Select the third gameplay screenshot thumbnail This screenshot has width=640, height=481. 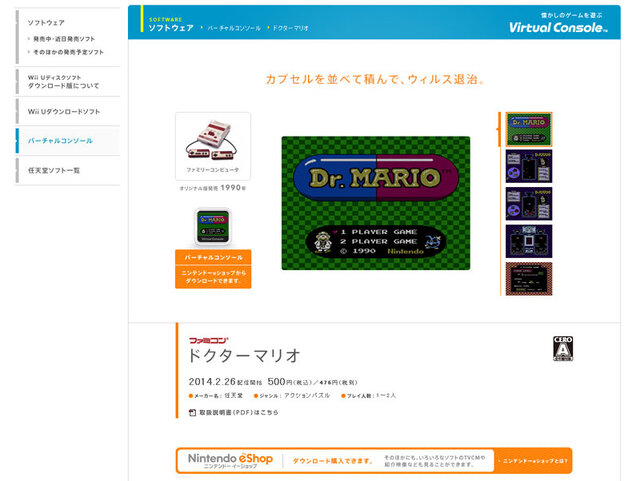click(529, 204)
